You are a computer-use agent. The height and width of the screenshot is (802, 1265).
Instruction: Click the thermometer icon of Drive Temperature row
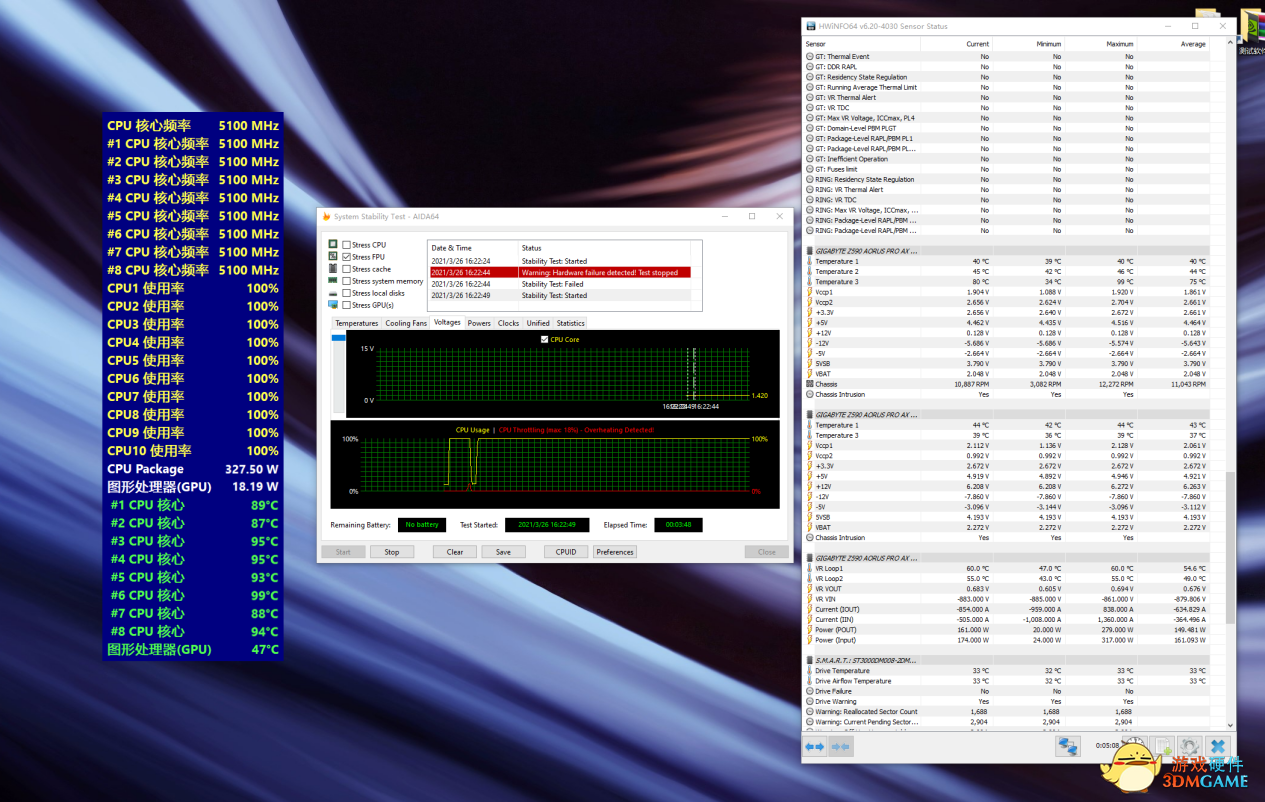(809, 671)
